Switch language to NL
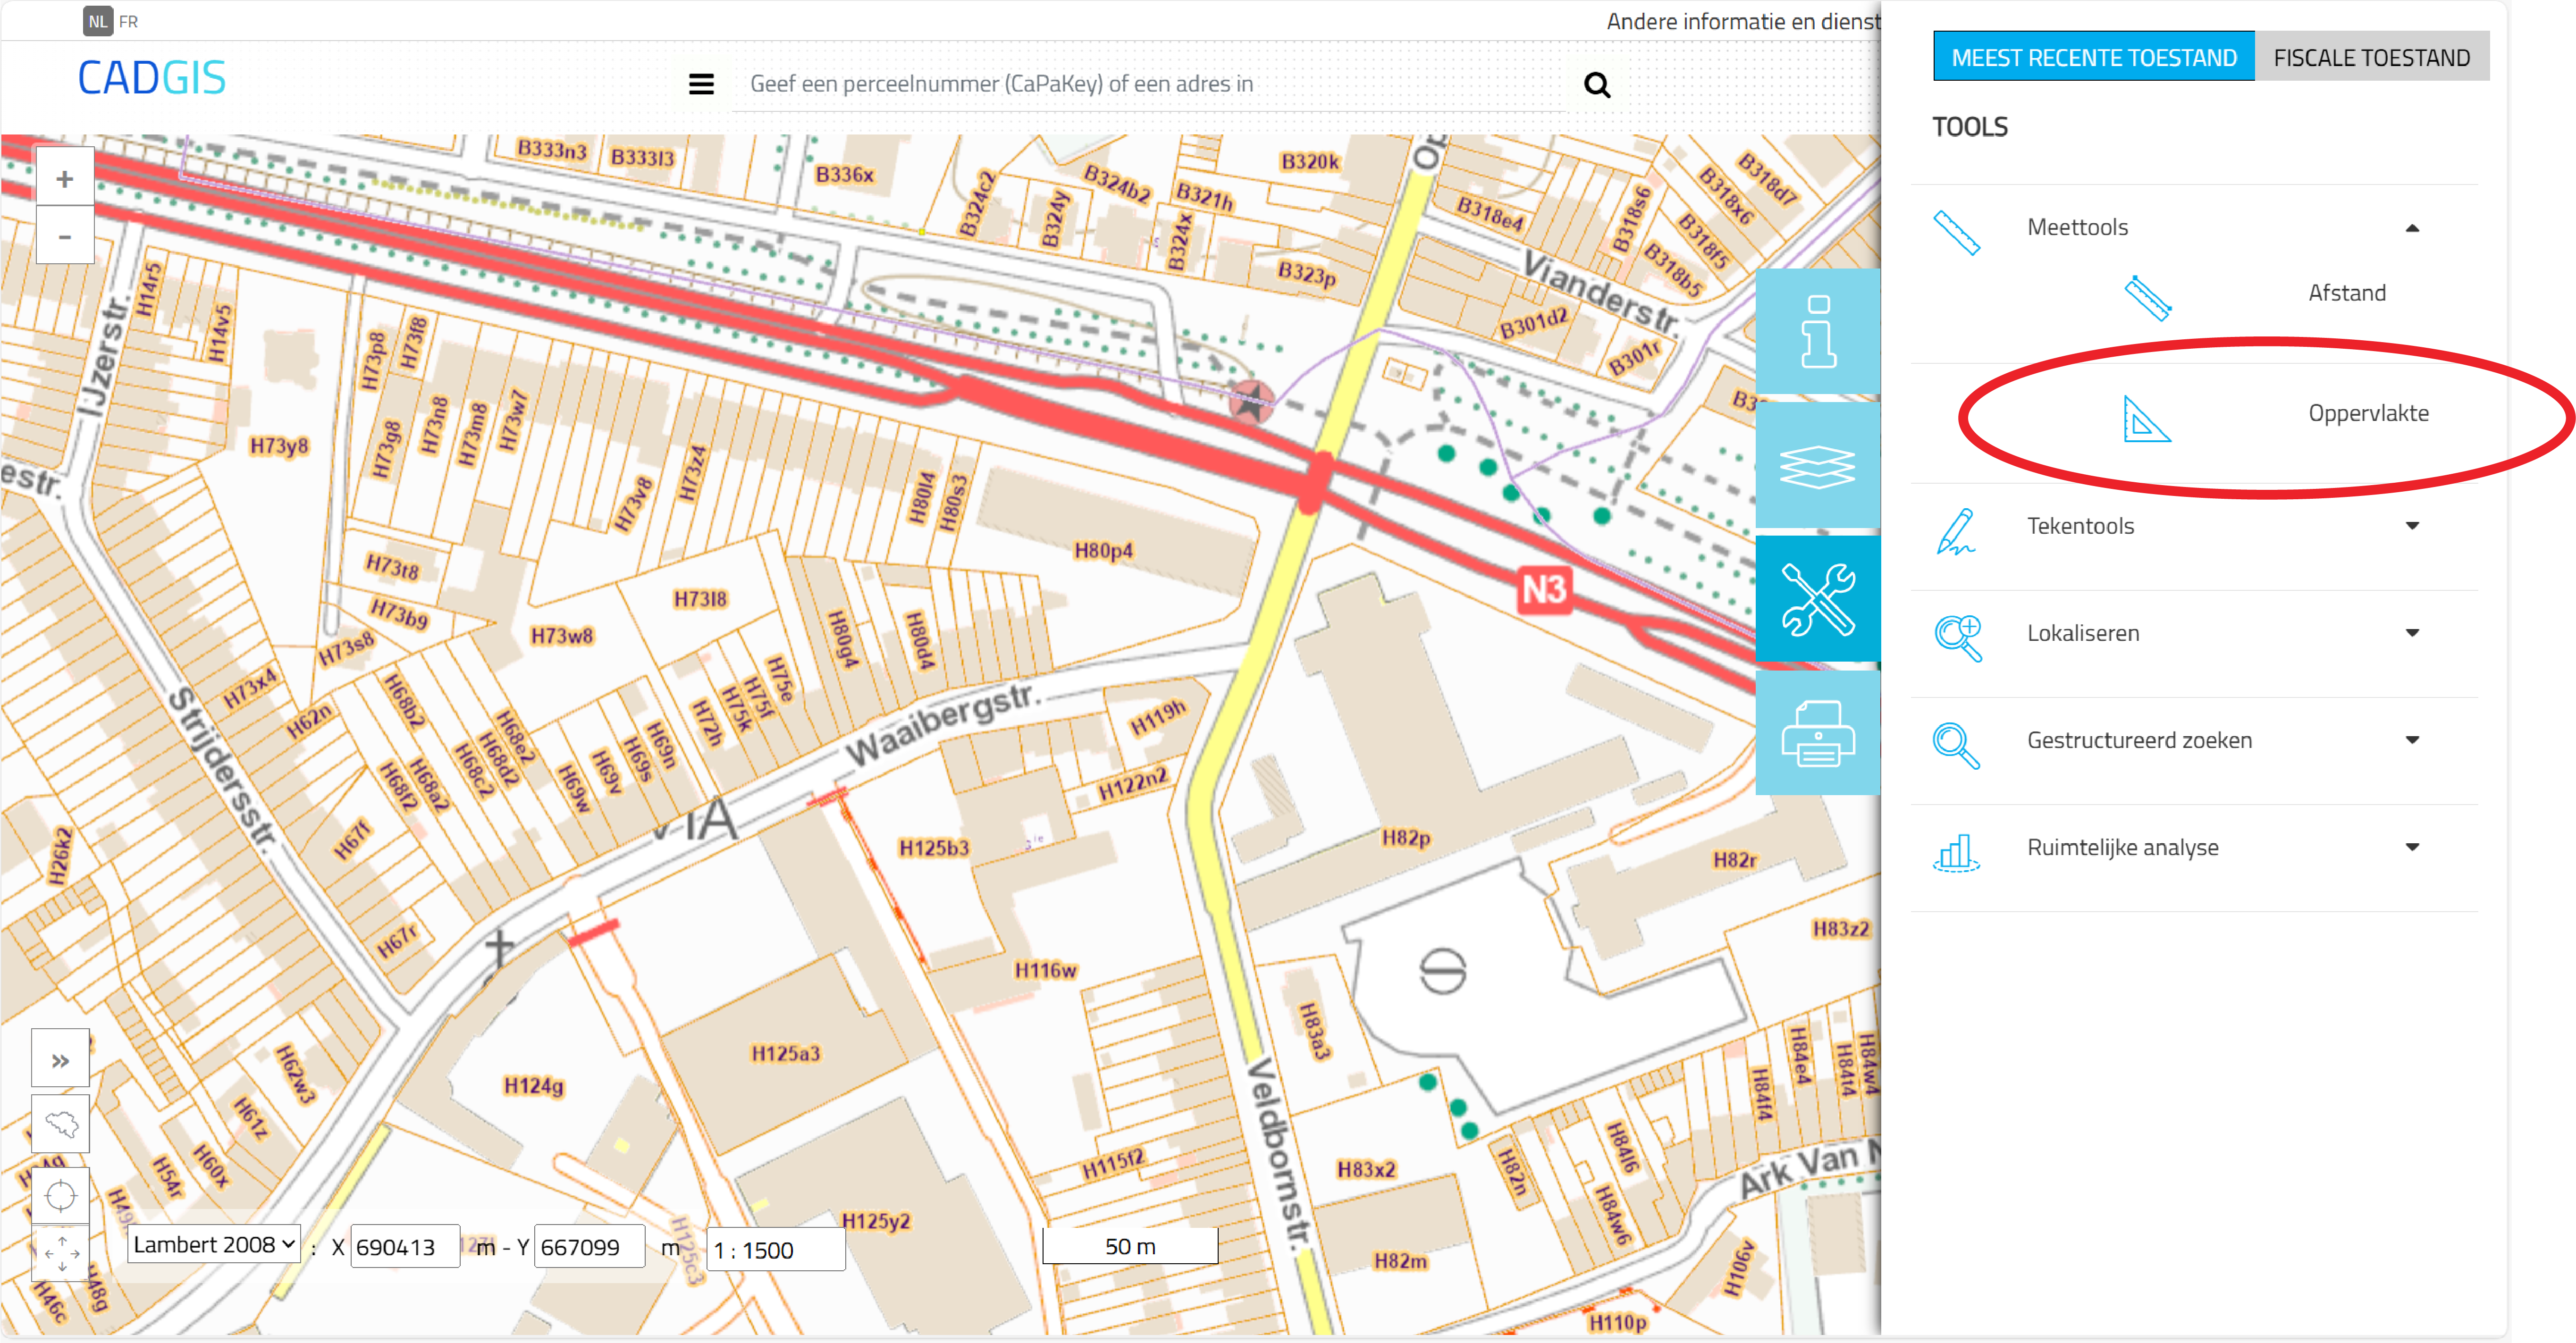The width and height of the screenshot is (2576, 1343). point(97,21)
